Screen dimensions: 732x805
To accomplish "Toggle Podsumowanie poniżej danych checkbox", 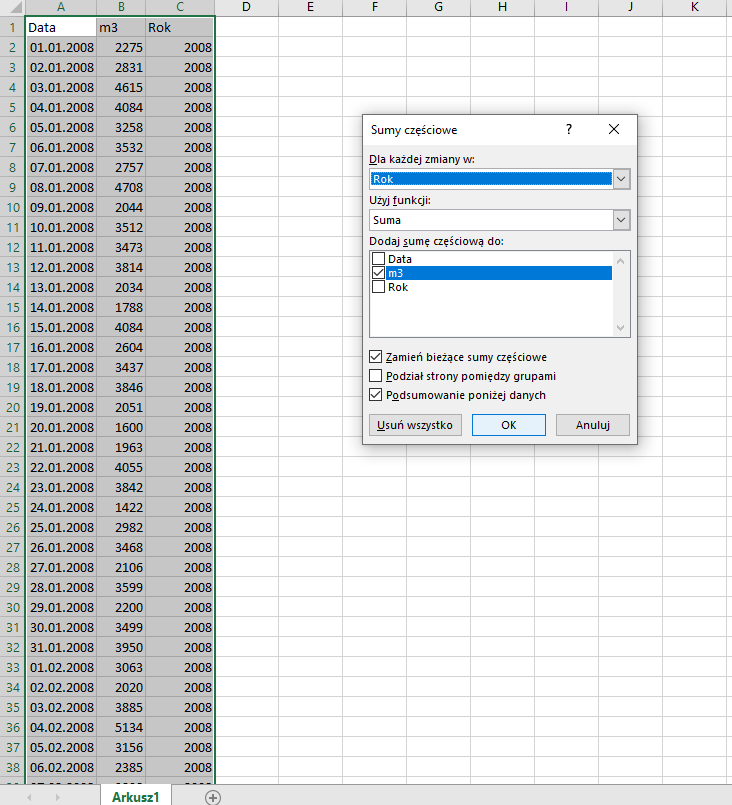I will [376, 395].
